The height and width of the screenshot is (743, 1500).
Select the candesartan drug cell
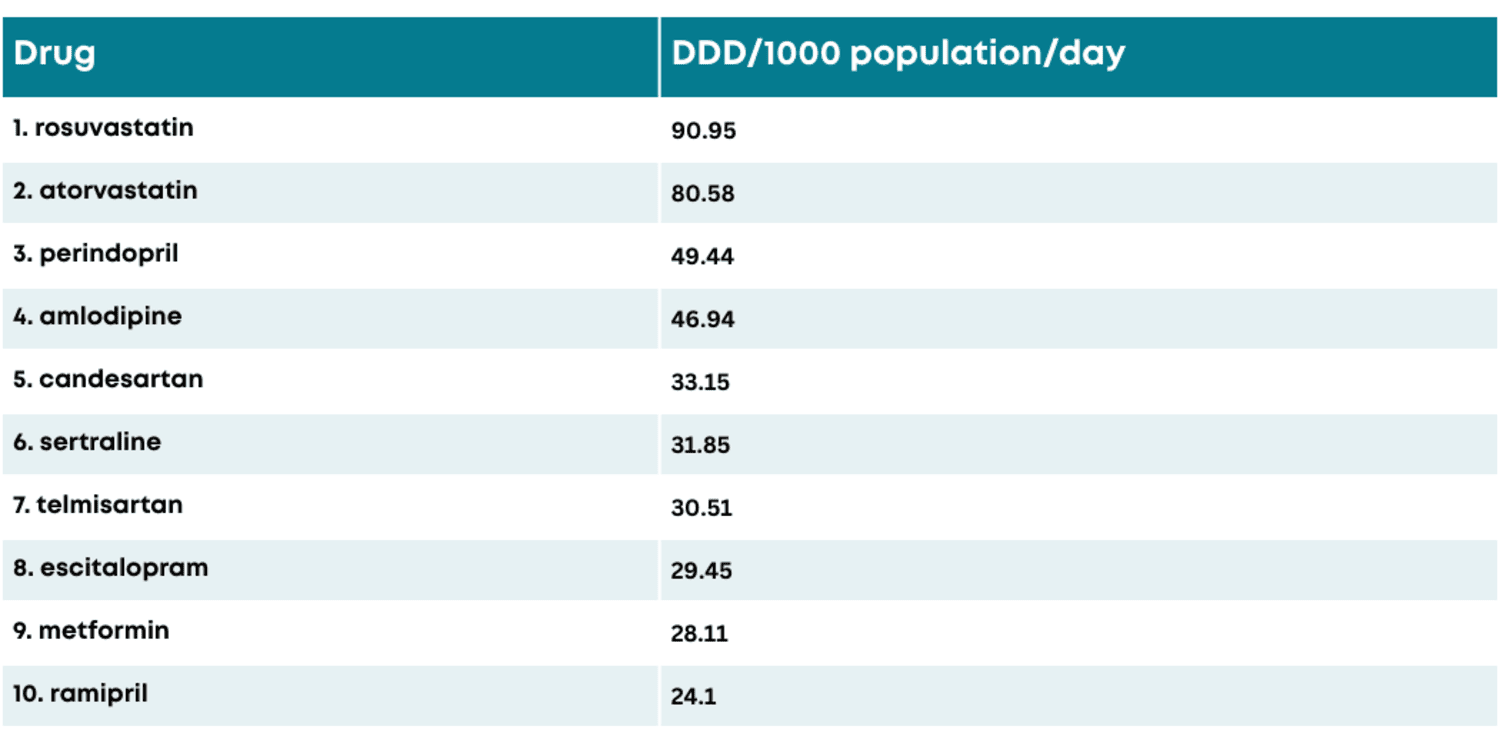(x=108, y=379)
